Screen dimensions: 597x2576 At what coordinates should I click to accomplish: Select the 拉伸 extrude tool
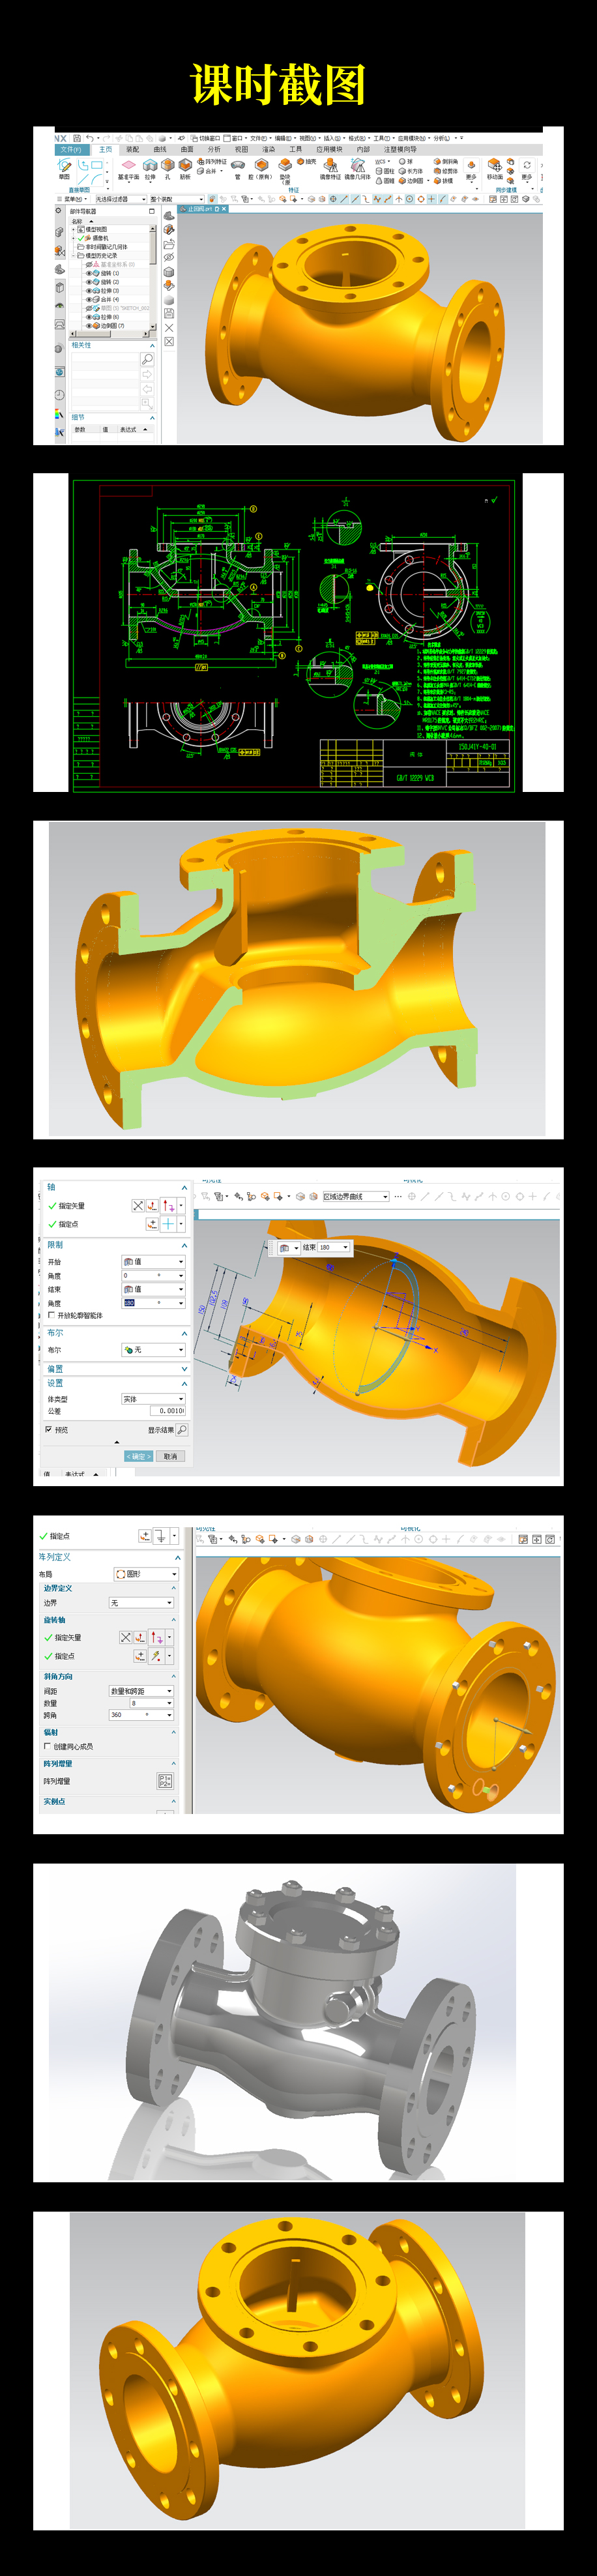point(150,168)
